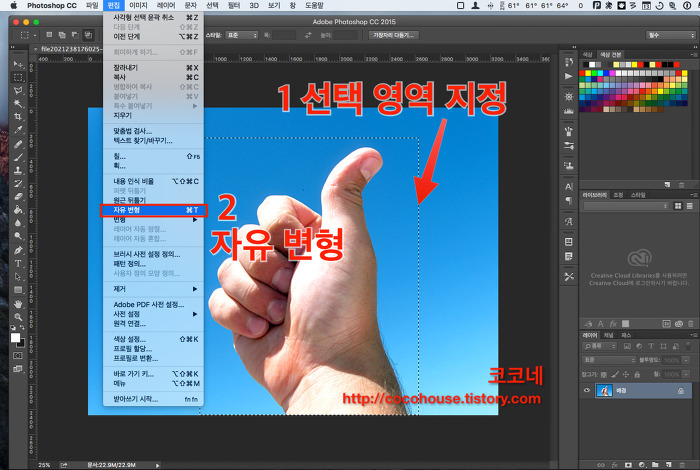Select the Horizontal Type tool
The image size is (700, 470).
click(x=18, y=263)
